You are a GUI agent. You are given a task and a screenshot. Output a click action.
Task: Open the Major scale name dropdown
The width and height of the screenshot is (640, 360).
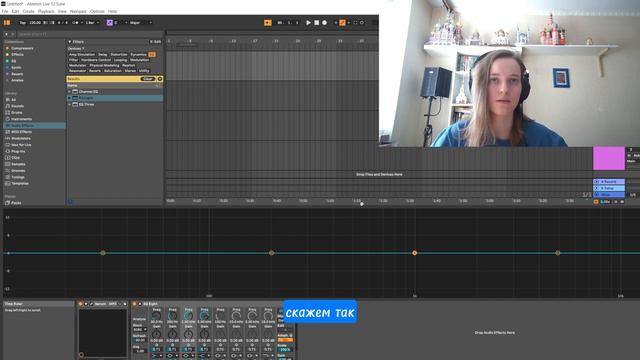tap(140, 22)
